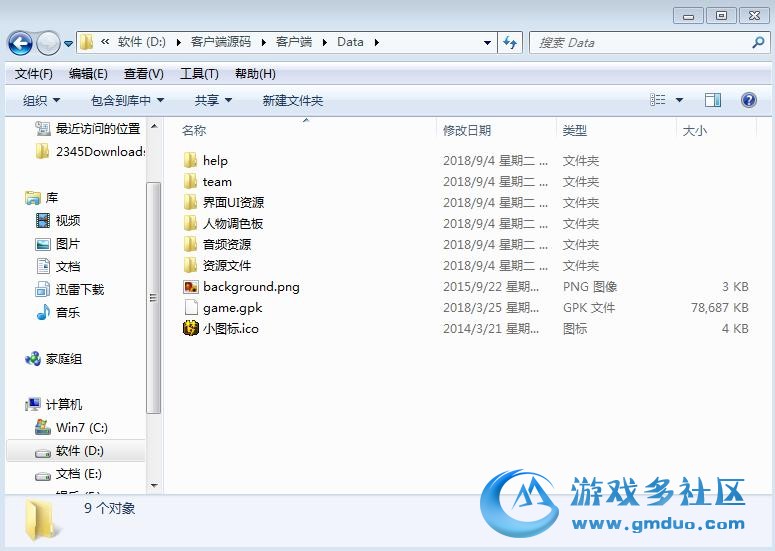Open the 查看(V) menu
The height and width of the screenshot is (551, 775).
pos(143,74)
